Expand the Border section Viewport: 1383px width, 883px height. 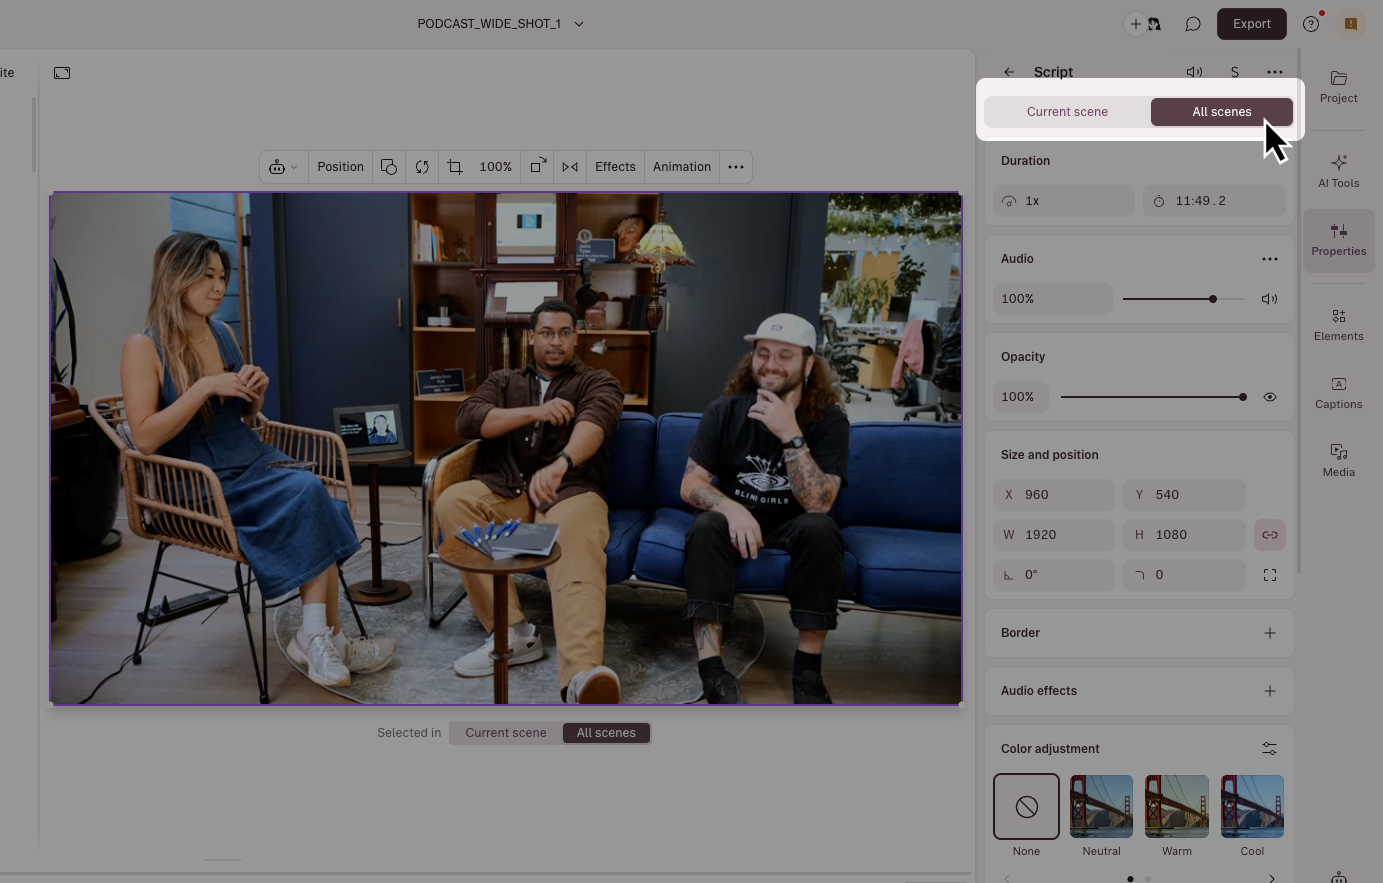(1269, 632)
